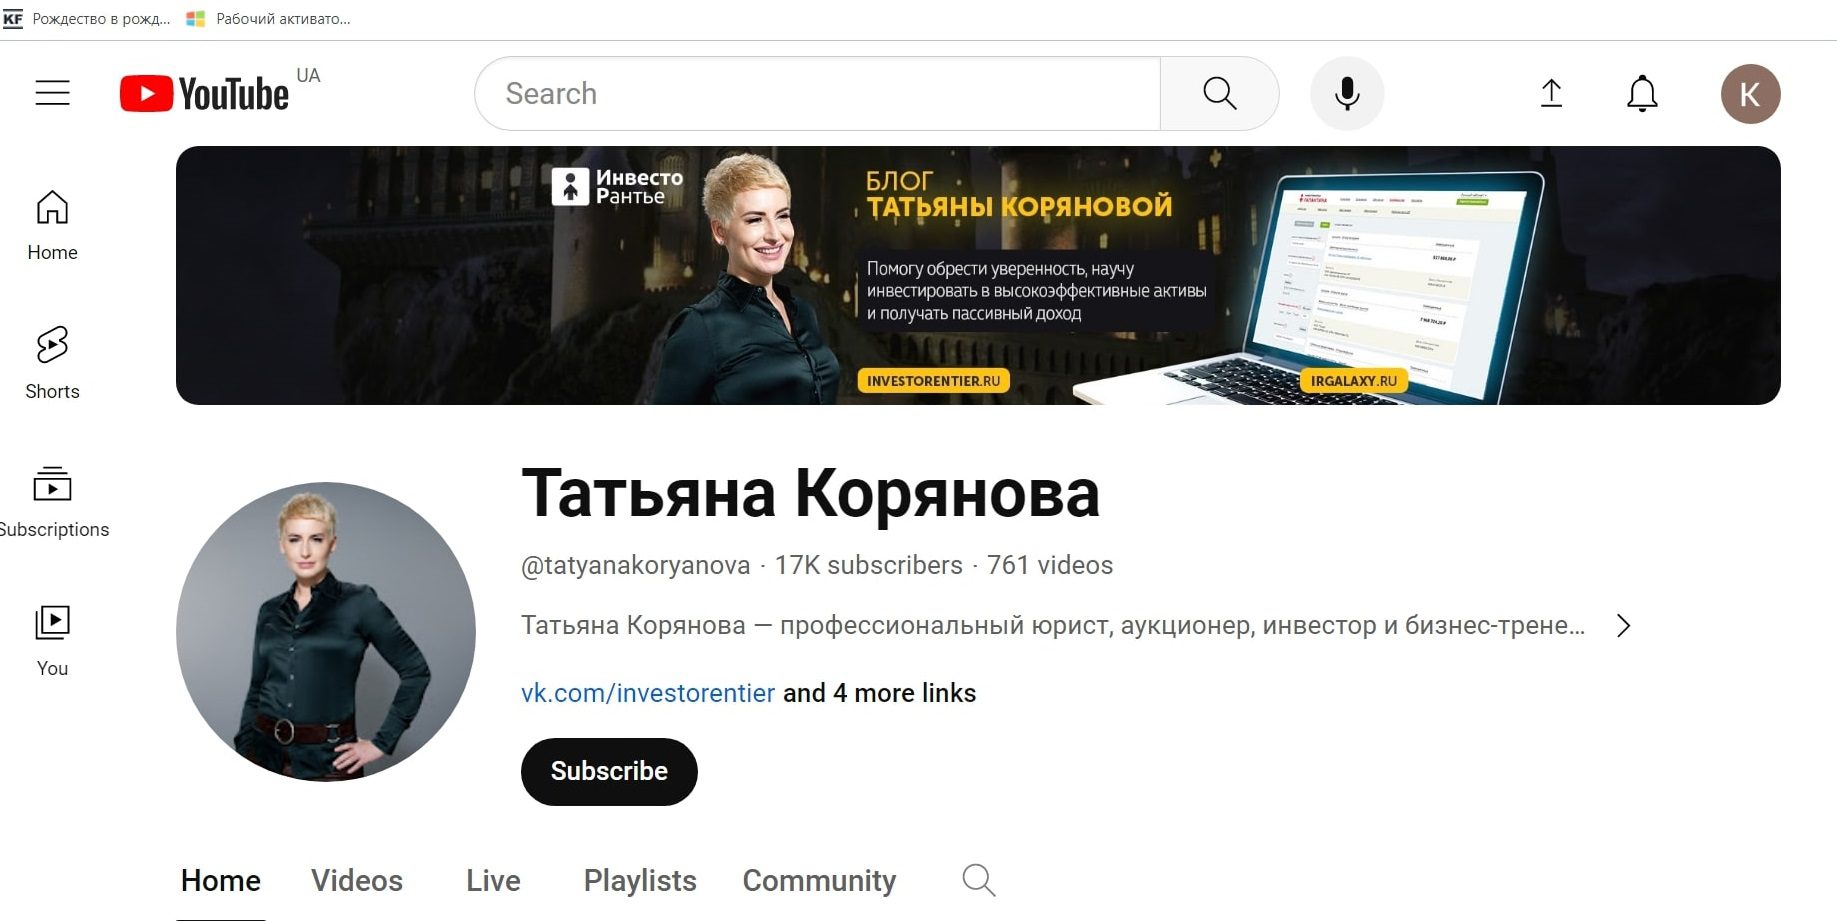Open the Community tab

point(819,881)
